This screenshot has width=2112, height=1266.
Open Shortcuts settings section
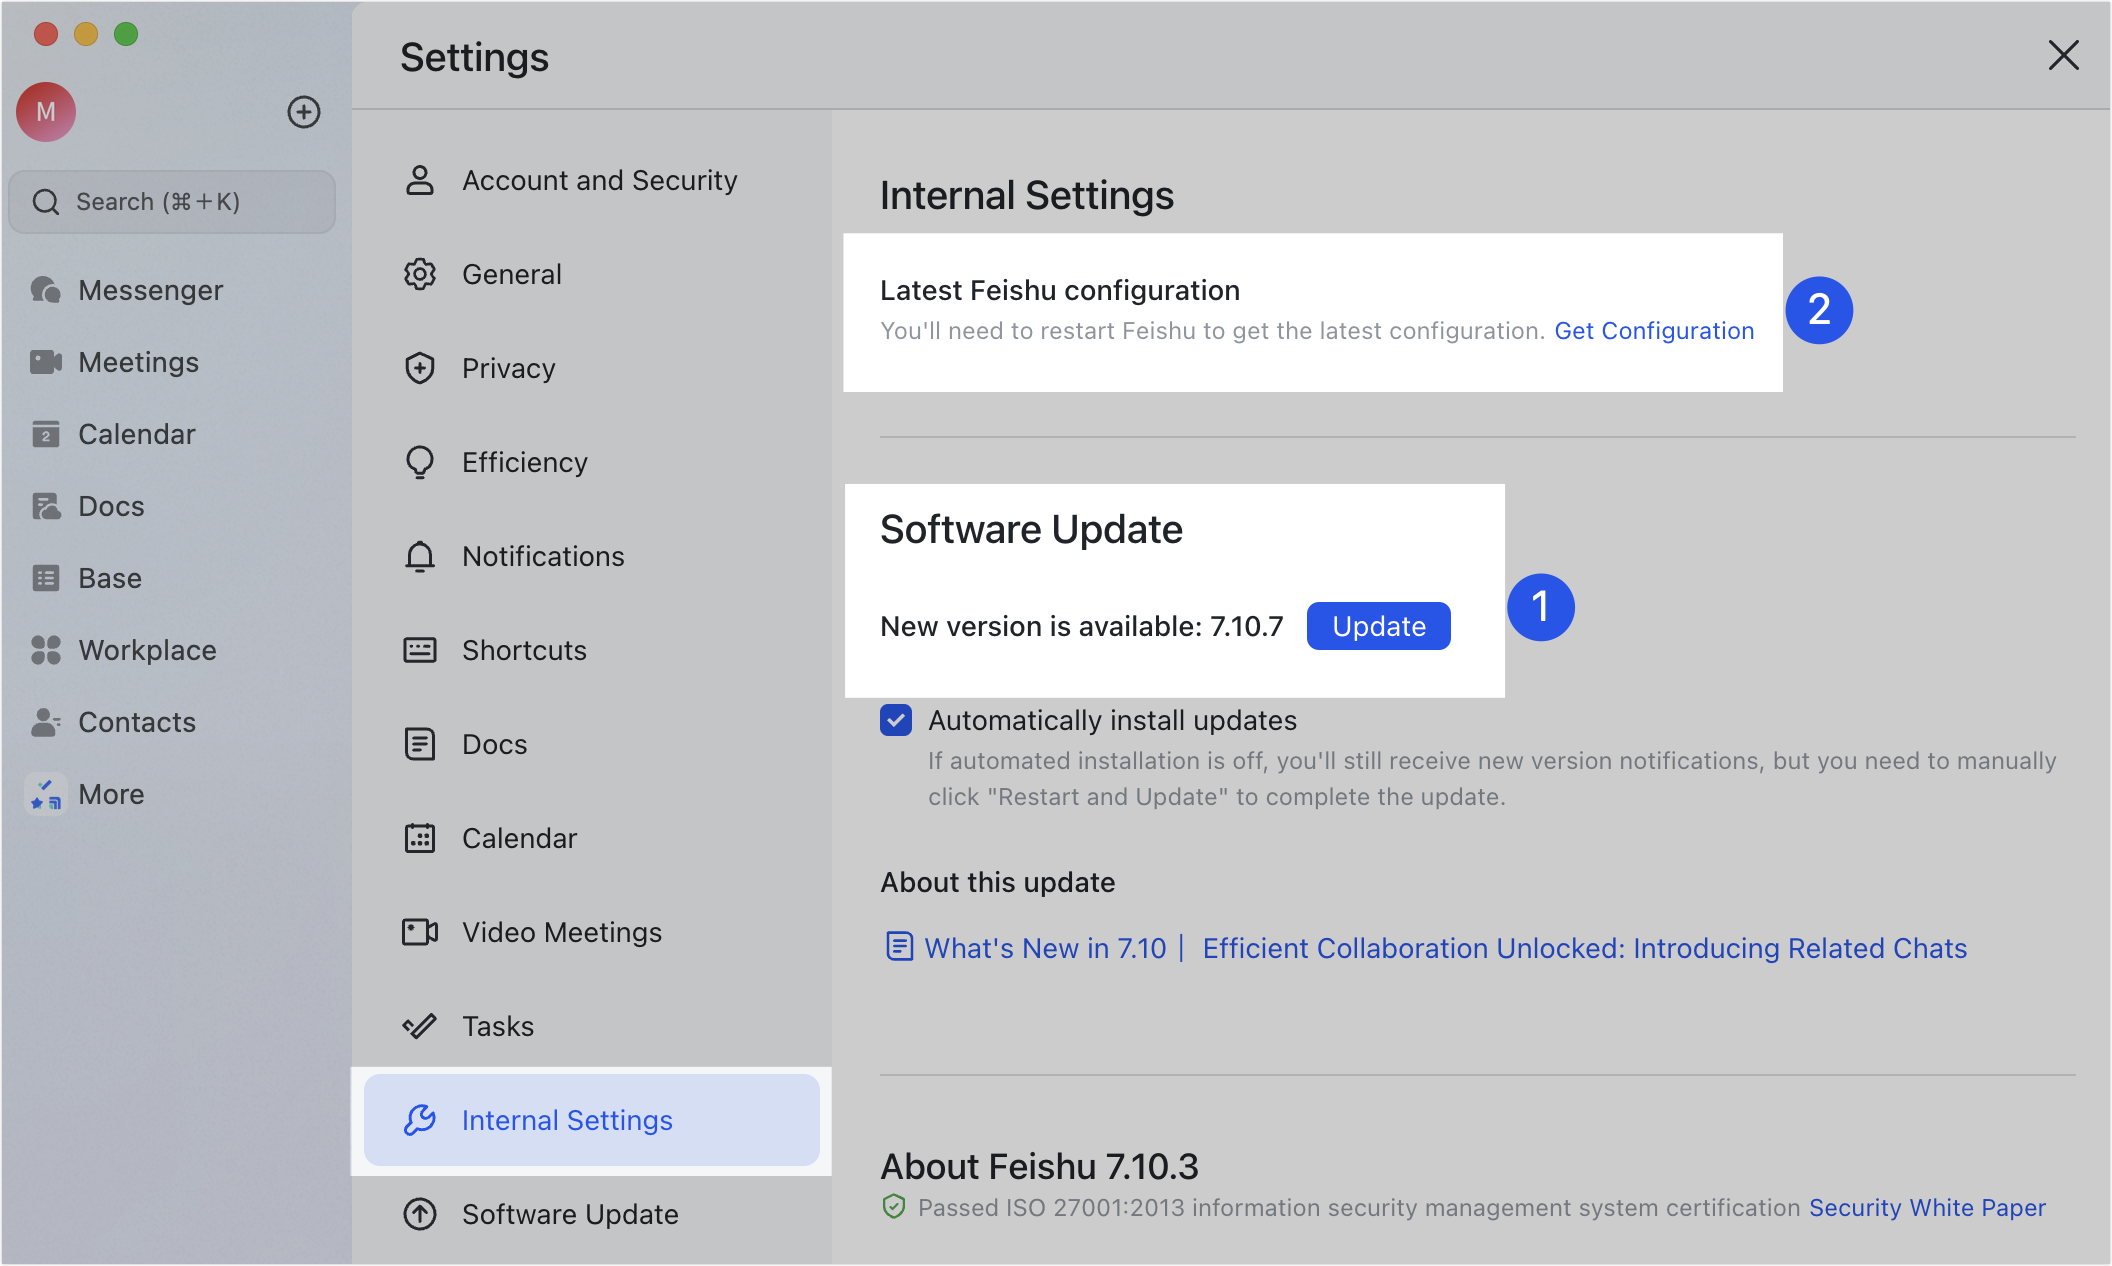(524, 650)
